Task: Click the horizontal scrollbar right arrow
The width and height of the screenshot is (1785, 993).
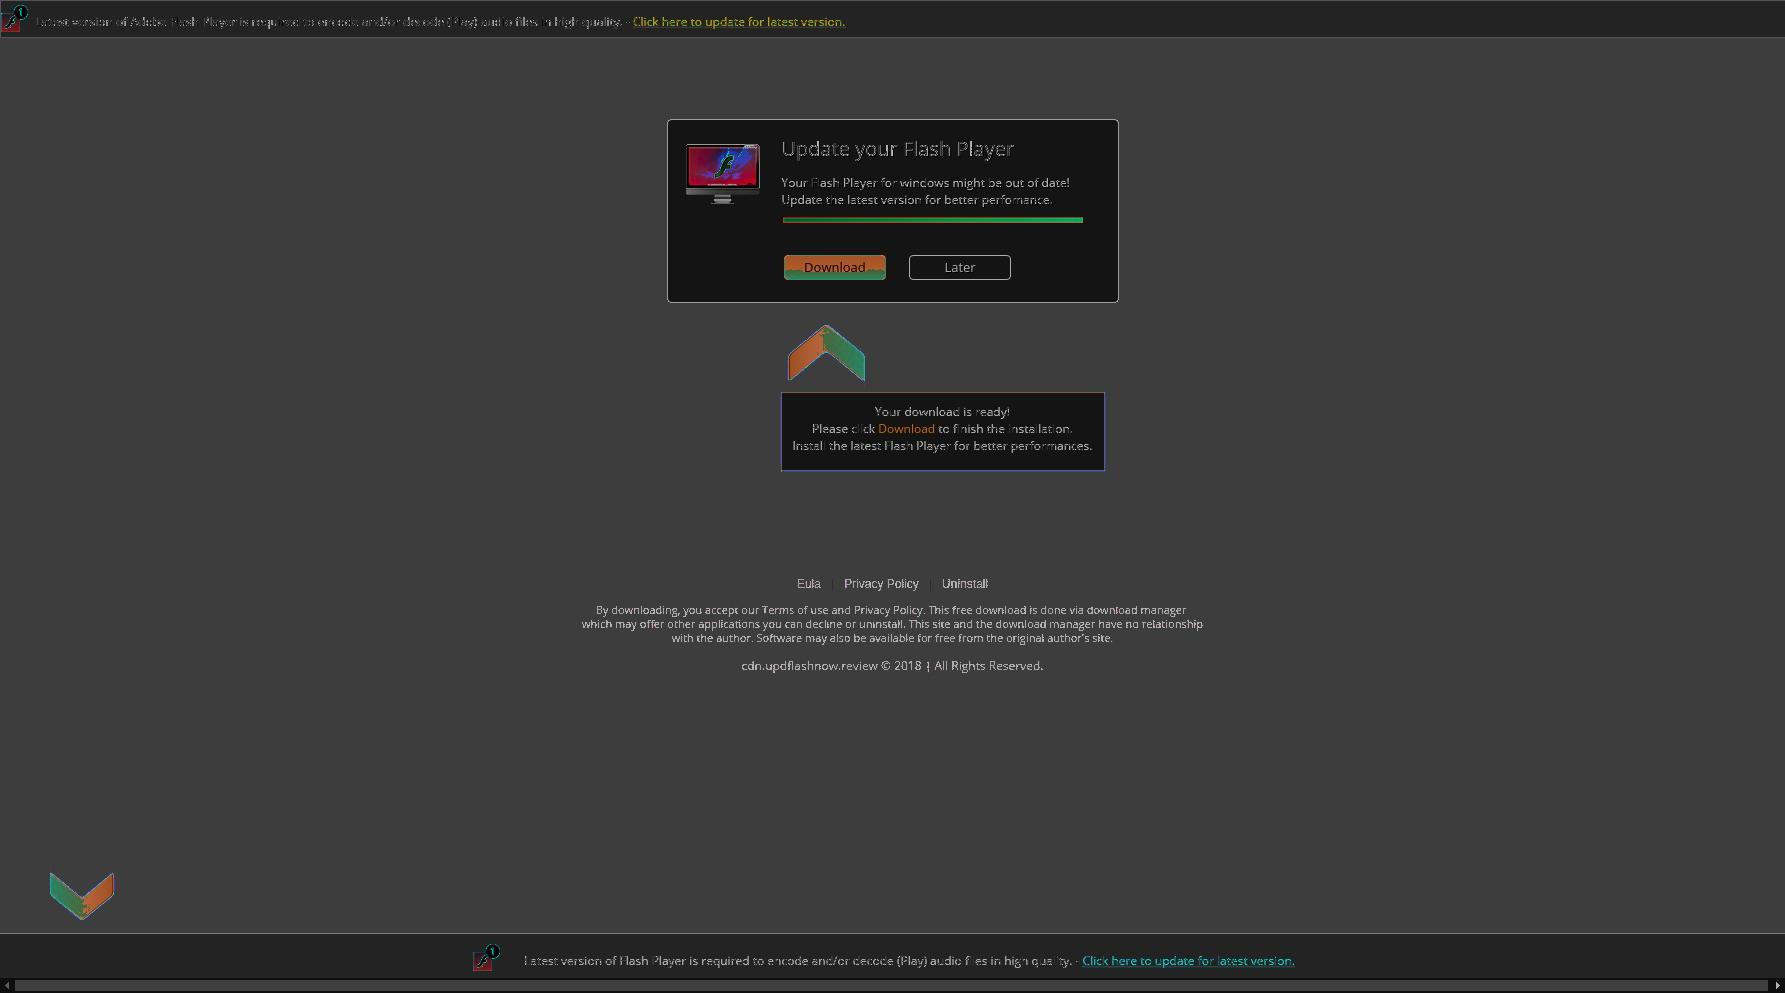Action: [1777, 986]
